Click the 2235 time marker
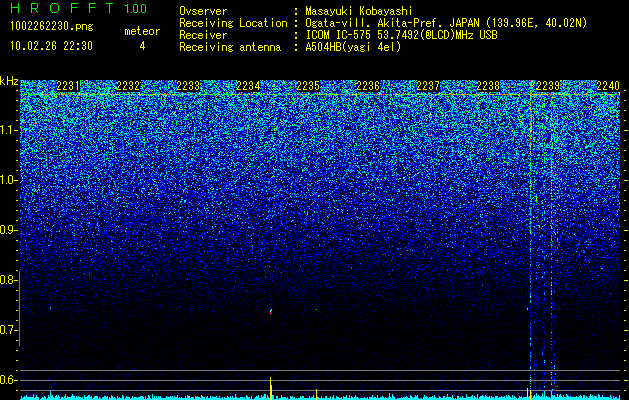Image resolution: width=629 pixels, height=400 pixels. coord(308,86)
